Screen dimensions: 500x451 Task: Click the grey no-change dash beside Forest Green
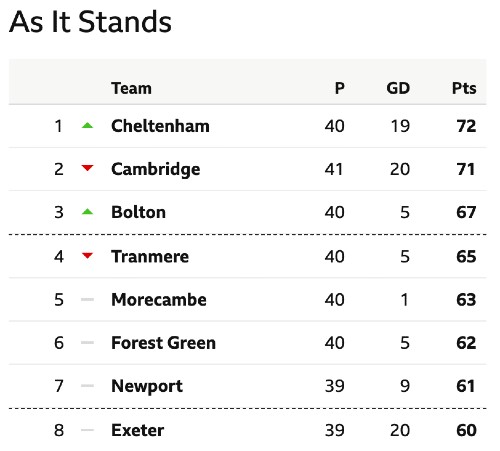pyautogui.click(x=87, y=342)
